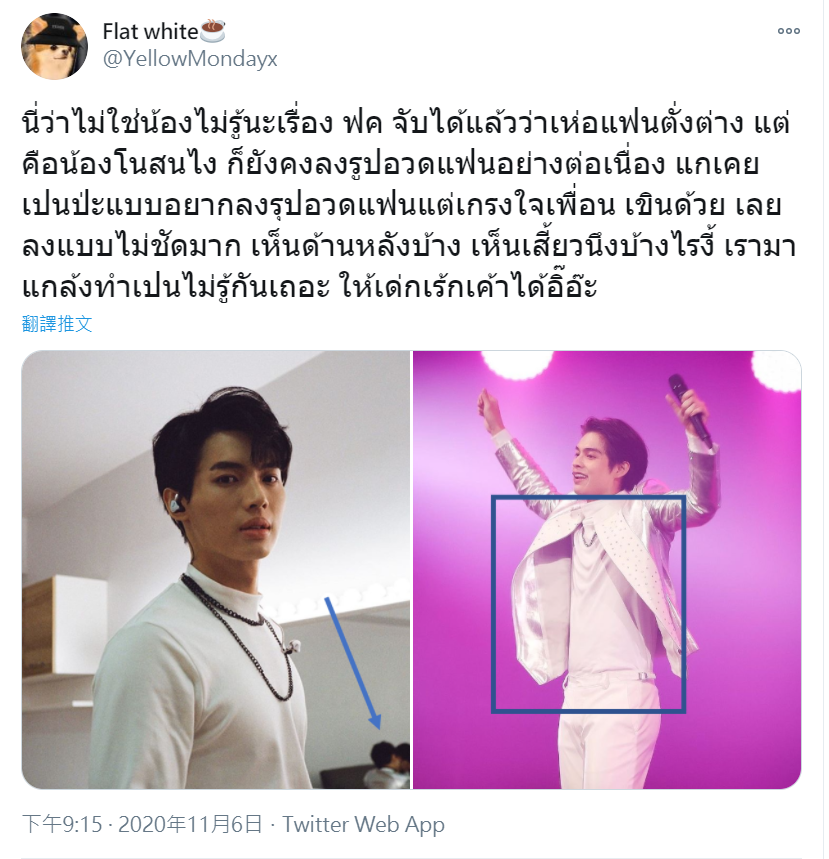Click the dog profile avatar picture
Viewport: 829px width, 859px height.
(54, 47)
